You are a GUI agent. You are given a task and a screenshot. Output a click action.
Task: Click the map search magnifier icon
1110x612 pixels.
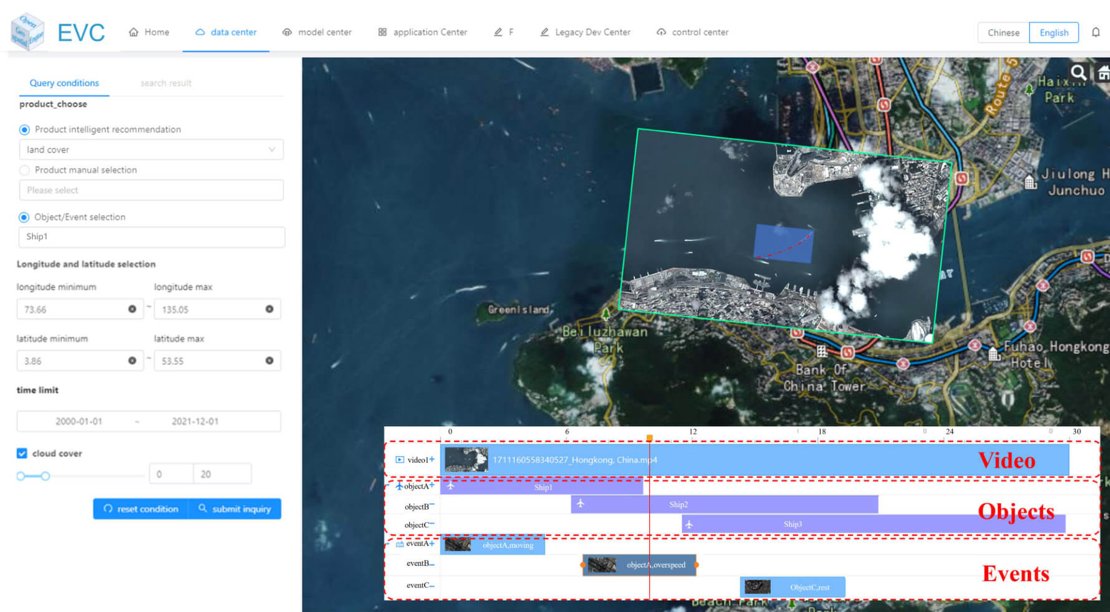point(1079,73)
